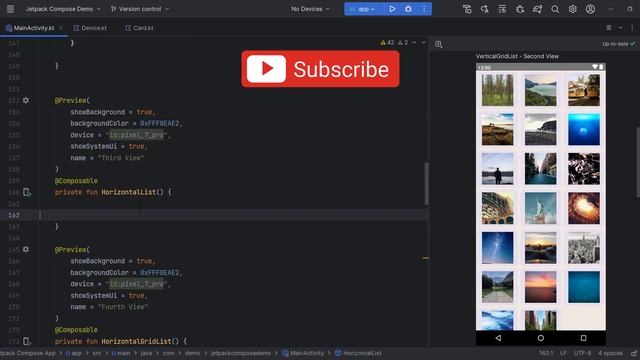This screenshot has width=640, height=360.
Task: Click the src breadcrumb
Action: click(96, 353)
